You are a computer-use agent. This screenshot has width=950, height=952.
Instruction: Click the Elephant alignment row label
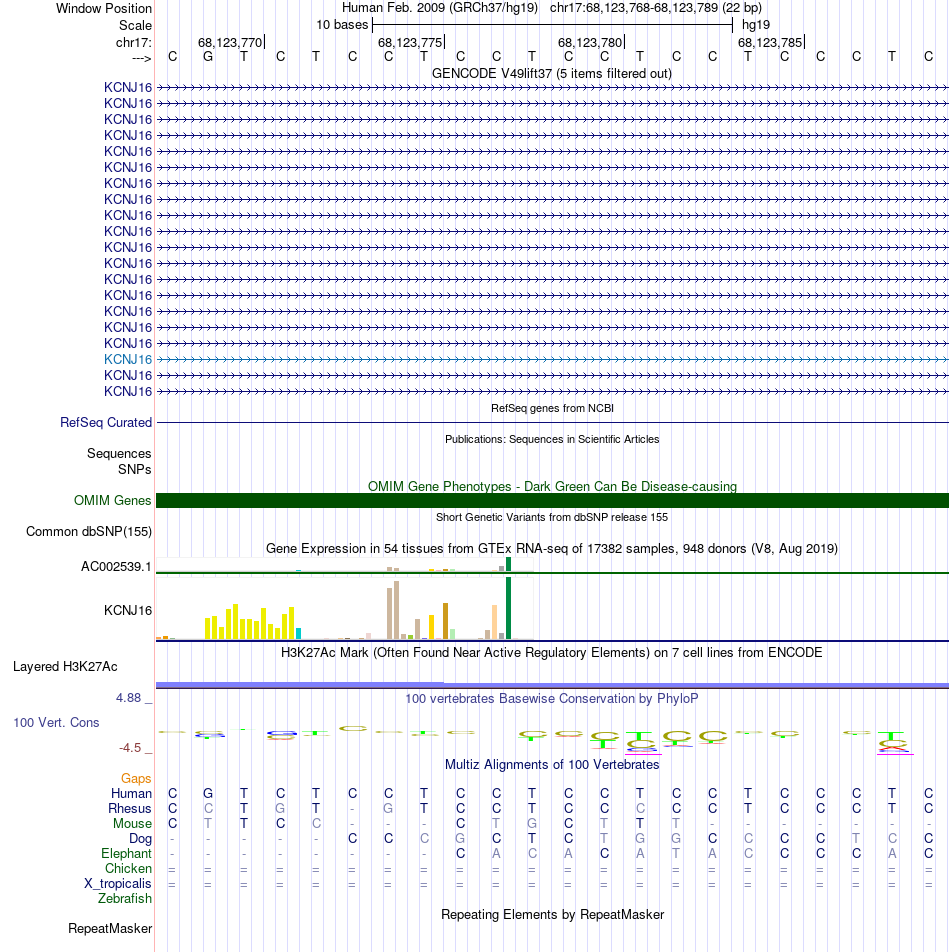(126, 854)
